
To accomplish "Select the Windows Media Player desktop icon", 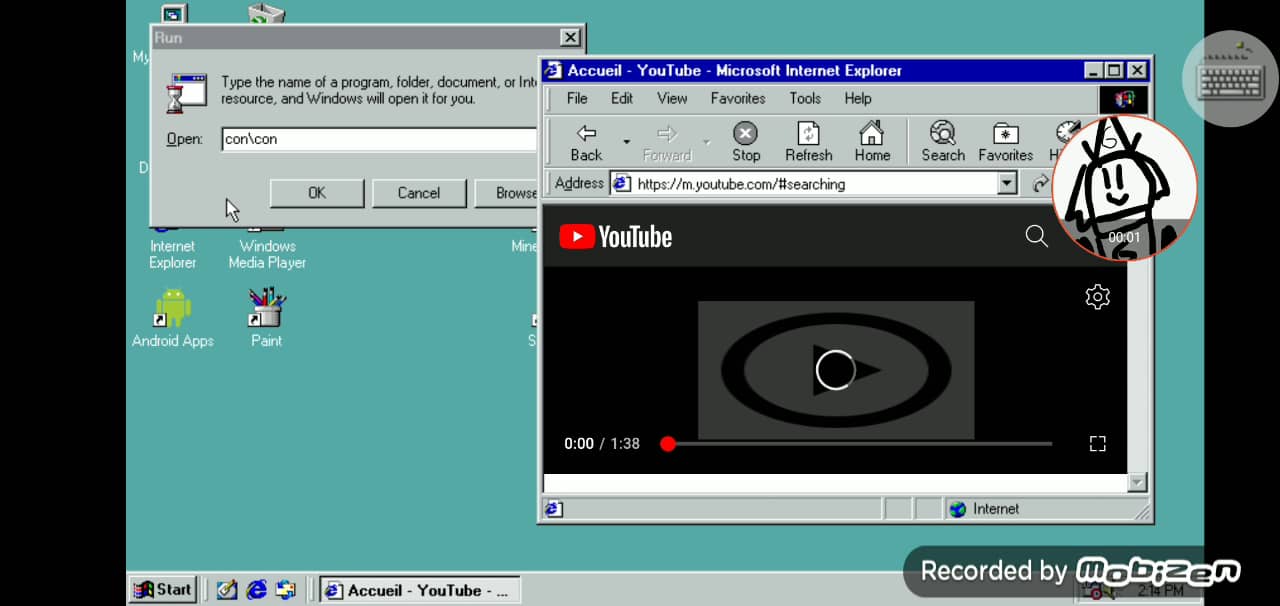I will (x=267, y=243).
